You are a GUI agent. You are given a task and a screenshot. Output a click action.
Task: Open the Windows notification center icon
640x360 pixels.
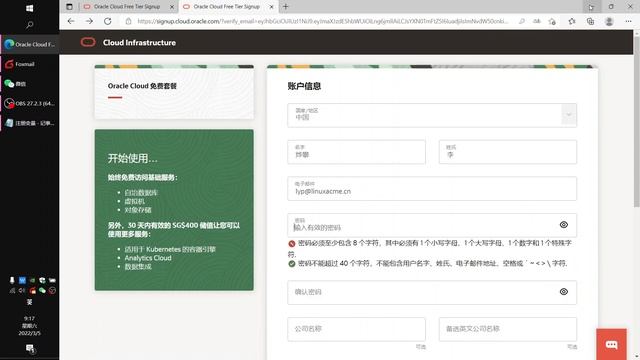tap(30, 349)
